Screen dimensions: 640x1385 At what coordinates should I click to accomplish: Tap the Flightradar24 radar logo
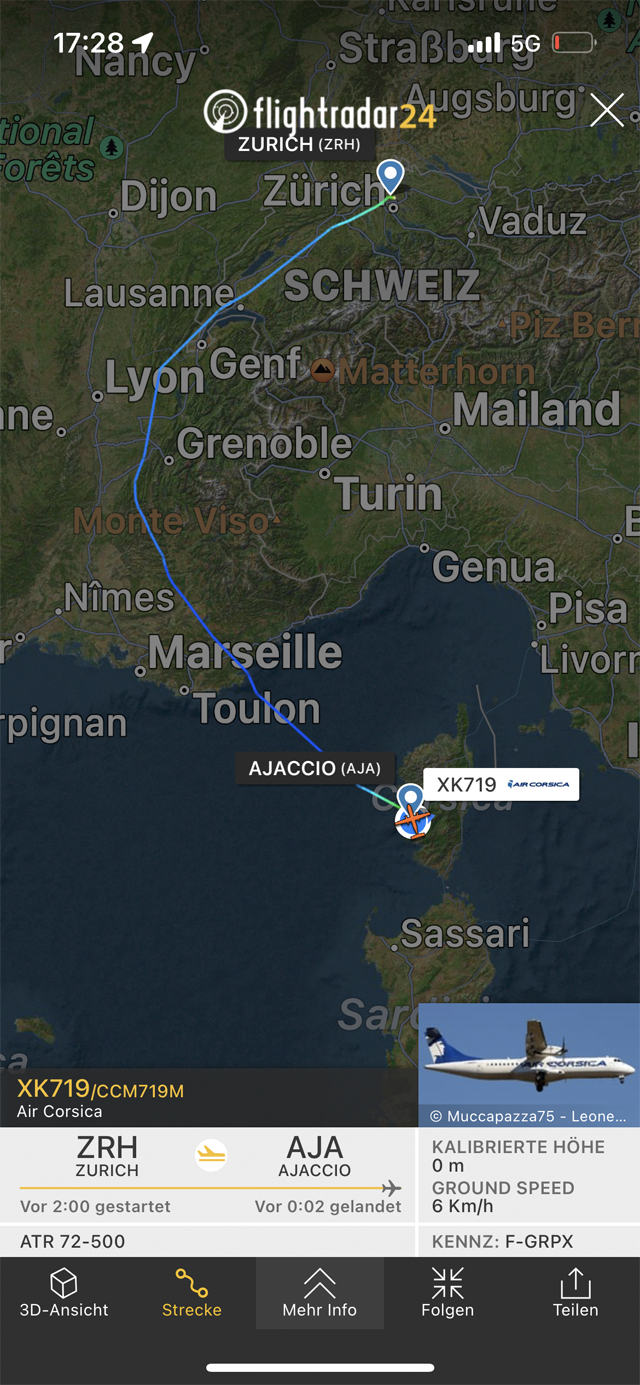click(x=225, y=111)
